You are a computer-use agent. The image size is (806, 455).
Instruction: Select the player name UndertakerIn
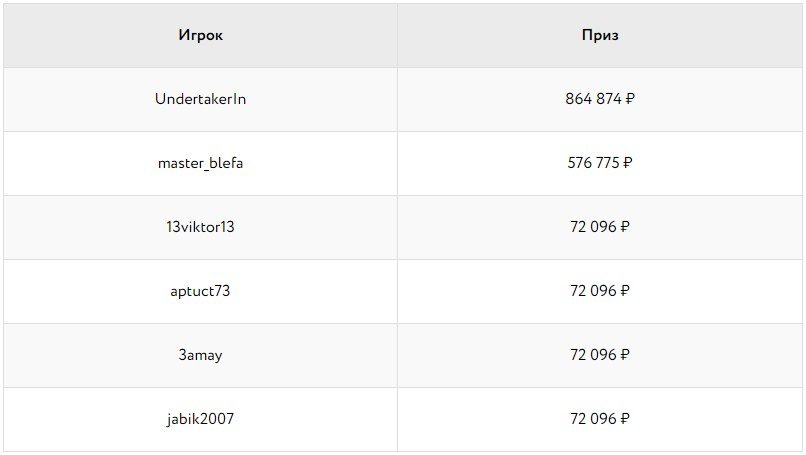click(200, 99)
